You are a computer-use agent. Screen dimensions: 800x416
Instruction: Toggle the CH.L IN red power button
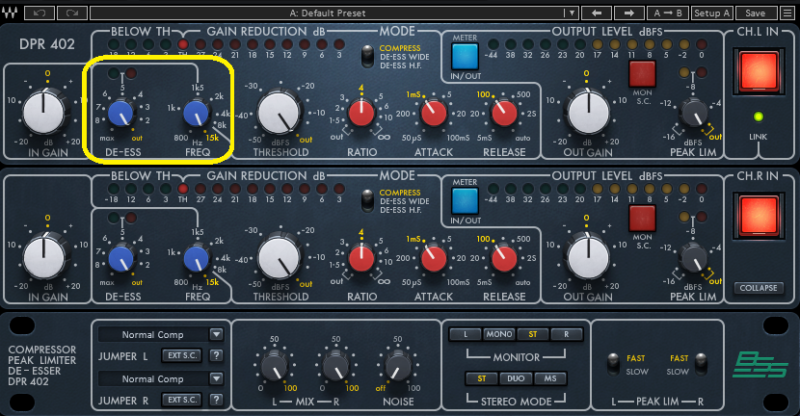tap(759, 73)
